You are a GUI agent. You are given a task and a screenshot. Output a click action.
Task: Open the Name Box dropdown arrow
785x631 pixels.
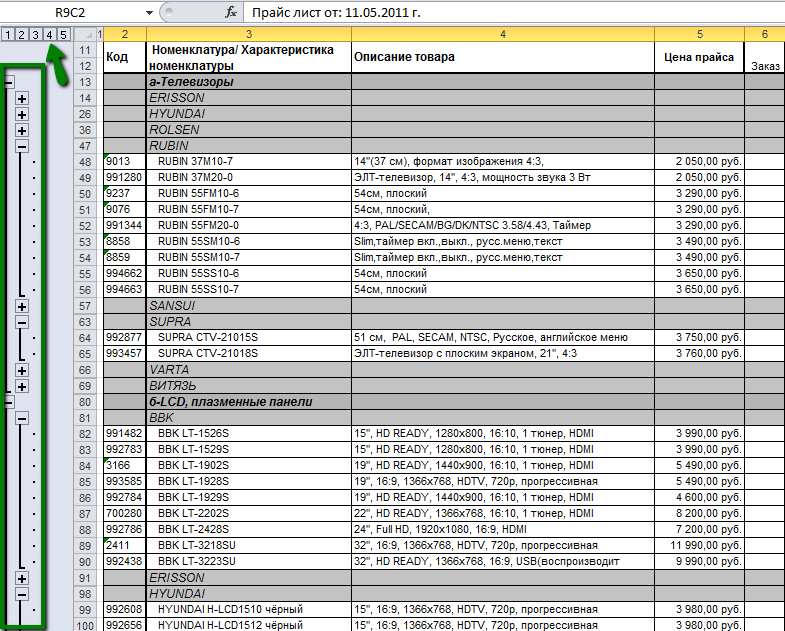149,13
